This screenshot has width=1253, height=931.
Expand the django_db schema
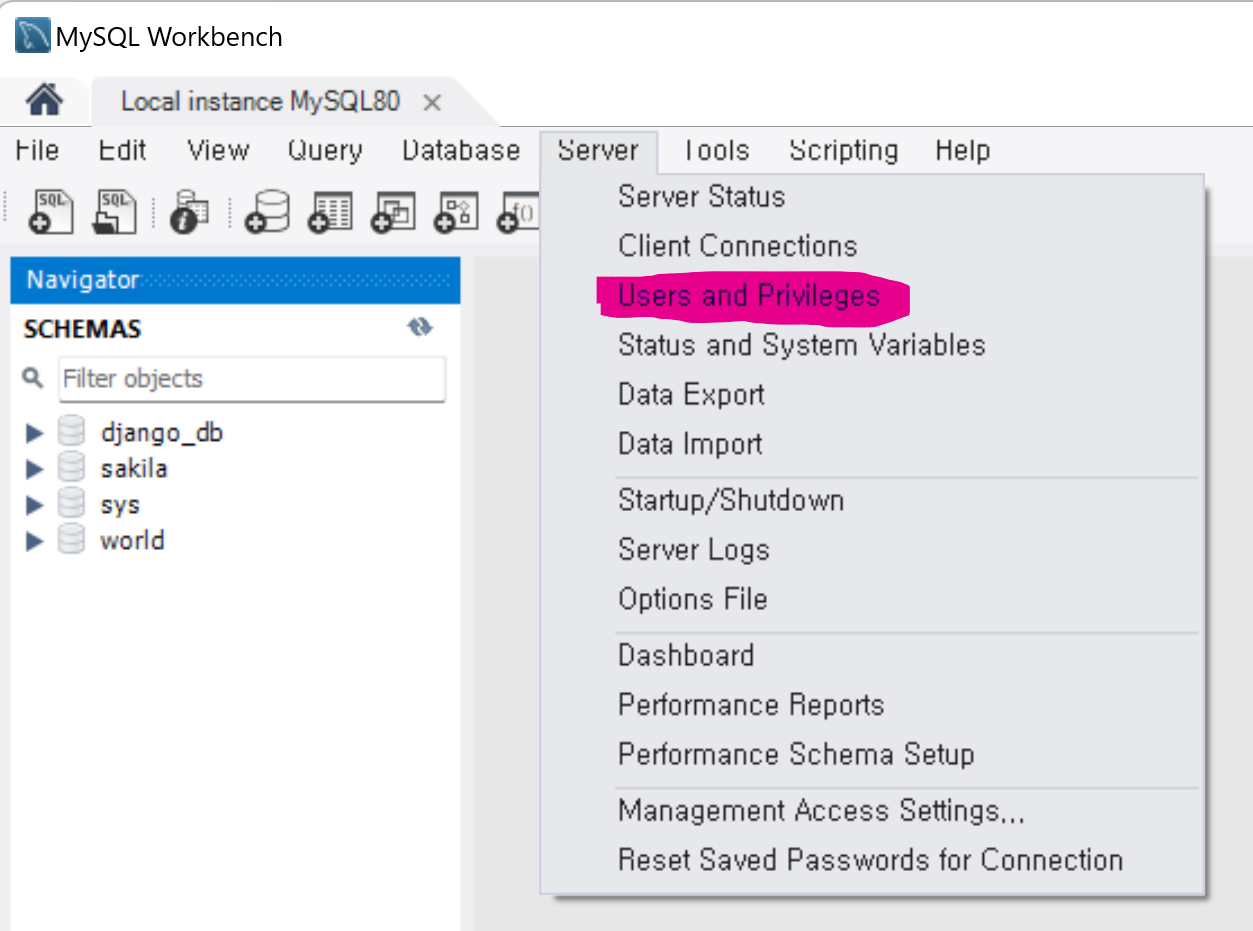(35, 433)
